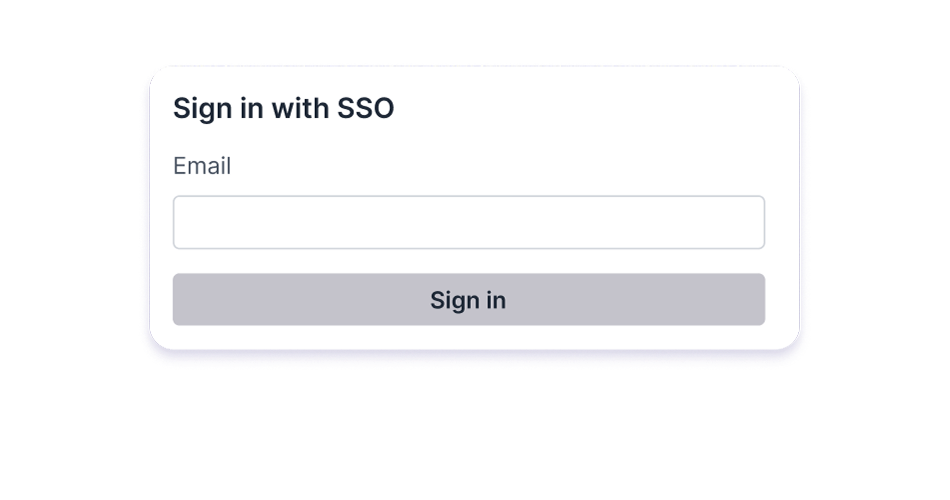
Task: Choose the Sign in submit button
Action: pos(468,300)
